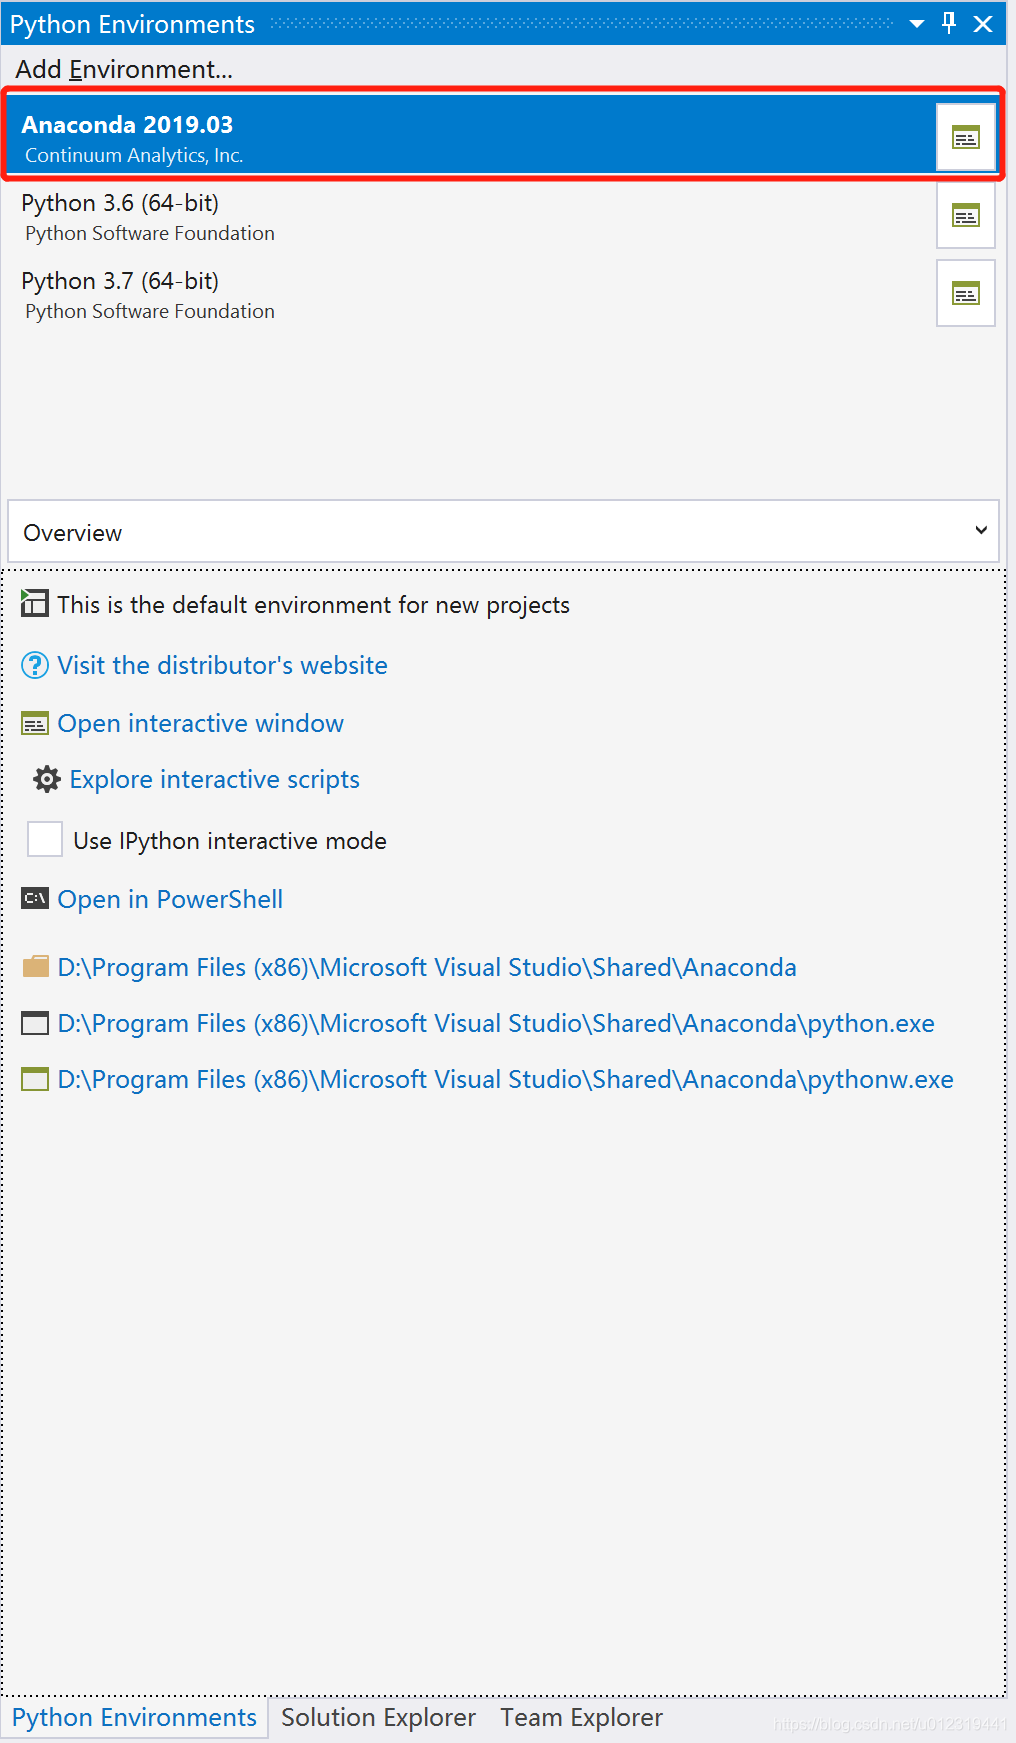
Task: Click Open in PowerShell link
Action: 170,899
